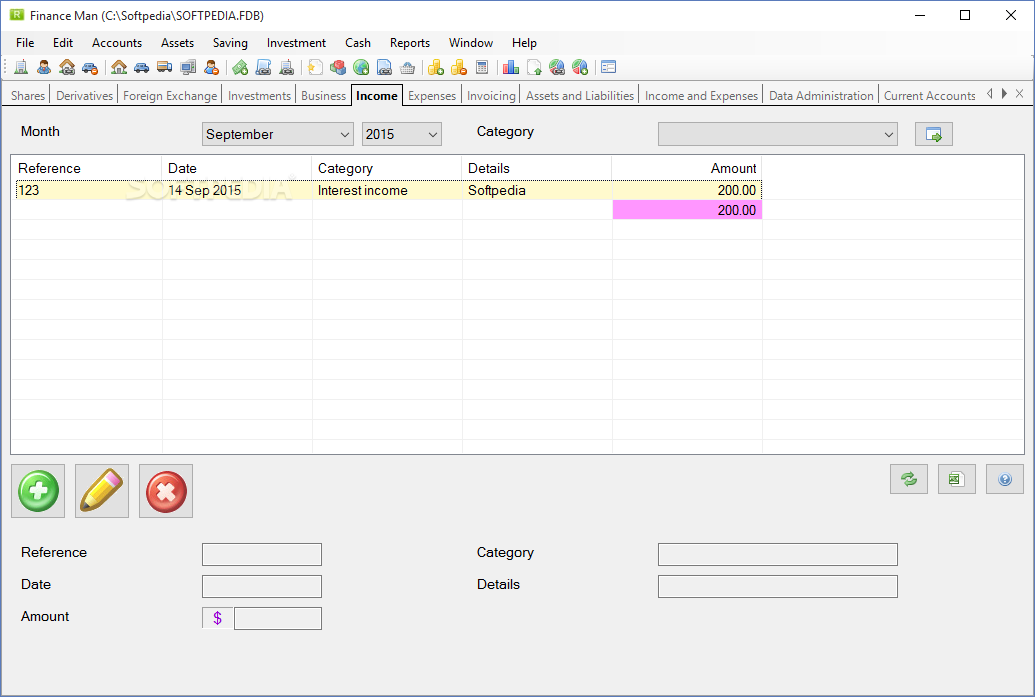Image resolution: width=1035 pixels, height=697 pixels.
Task: Open the Reports menu
Action: pos(410,43)
